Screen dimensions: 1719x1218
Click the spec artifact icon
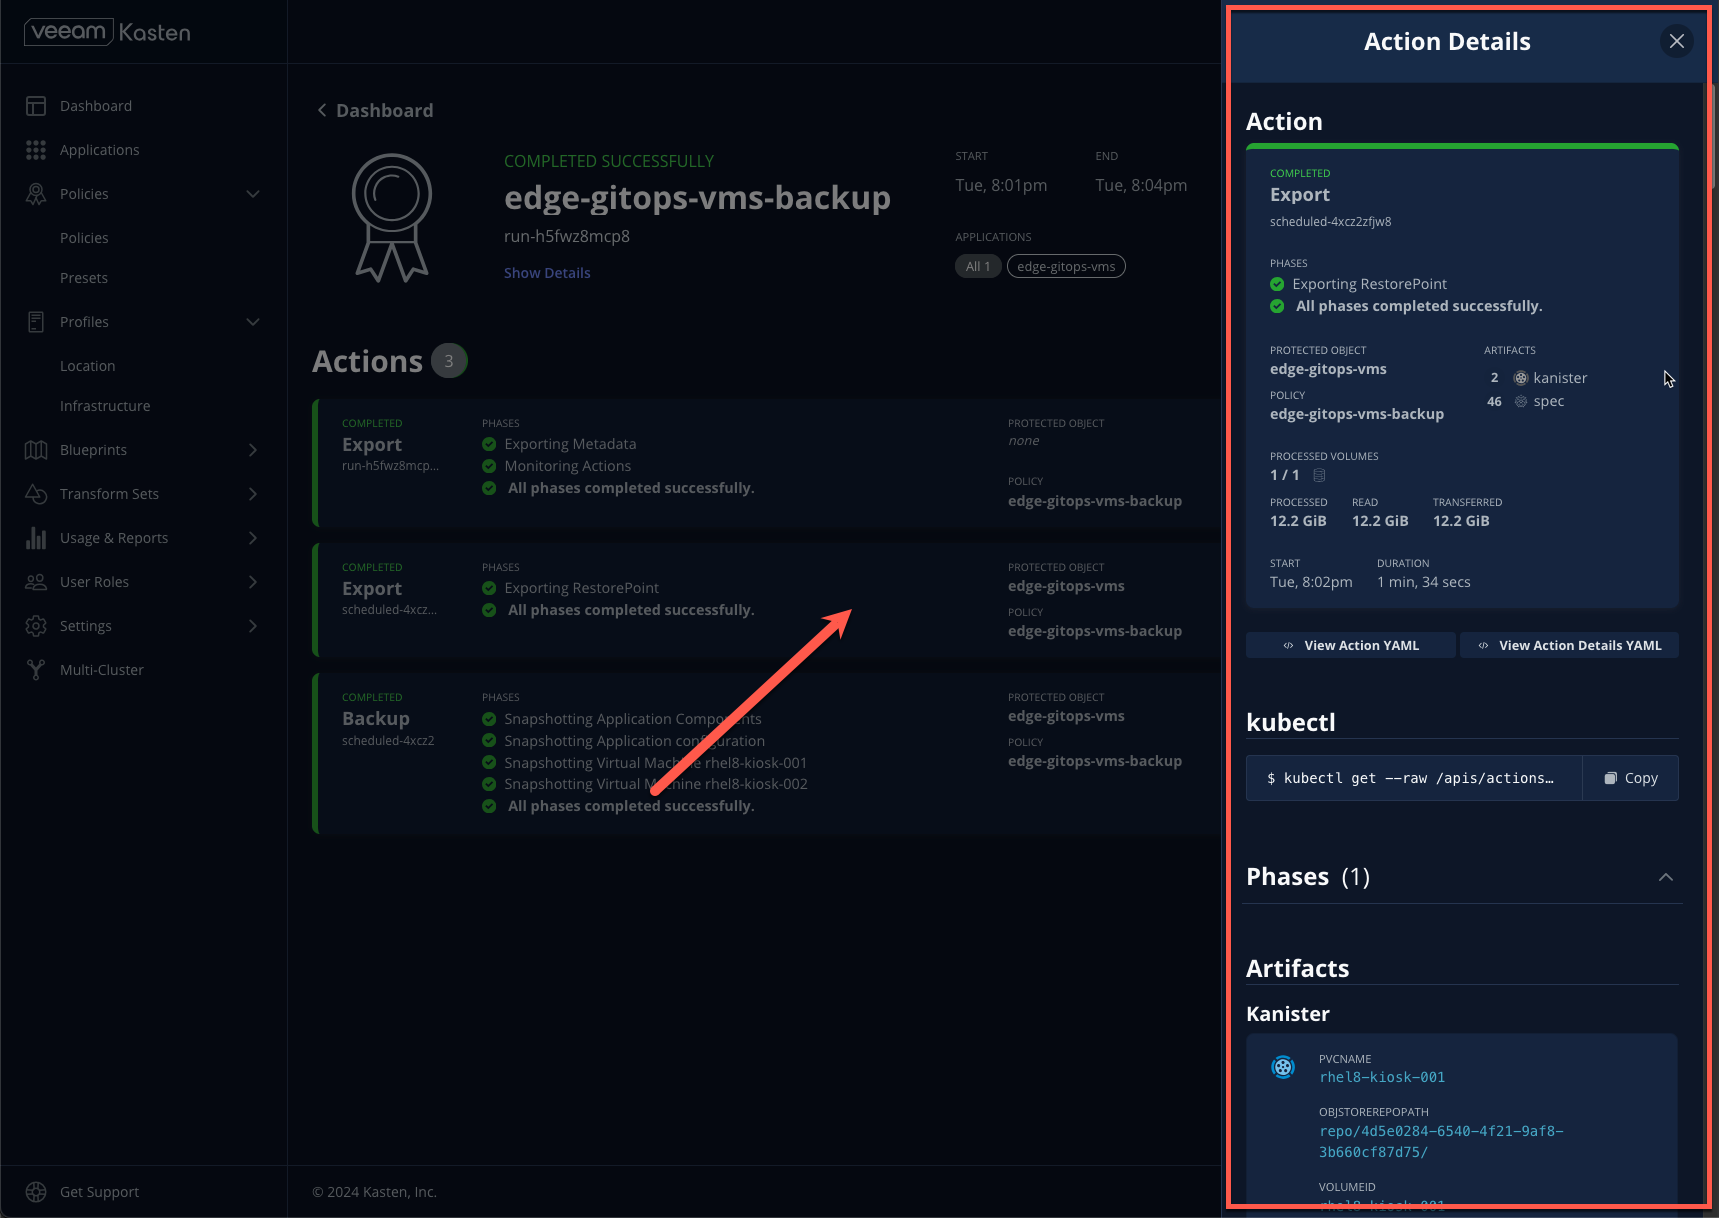click(x=1521, y=401)
